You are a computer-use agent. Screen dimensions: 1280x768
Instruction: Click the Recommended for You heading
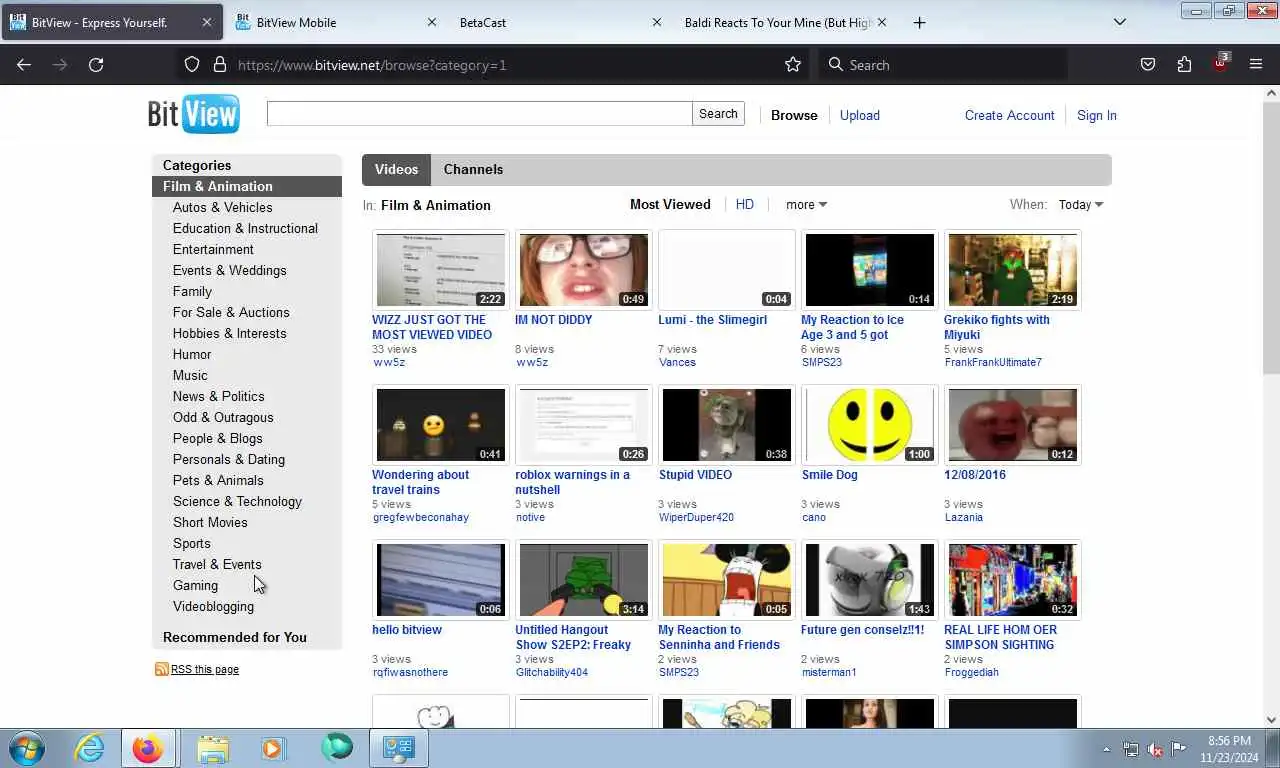(x=235, y=637)
